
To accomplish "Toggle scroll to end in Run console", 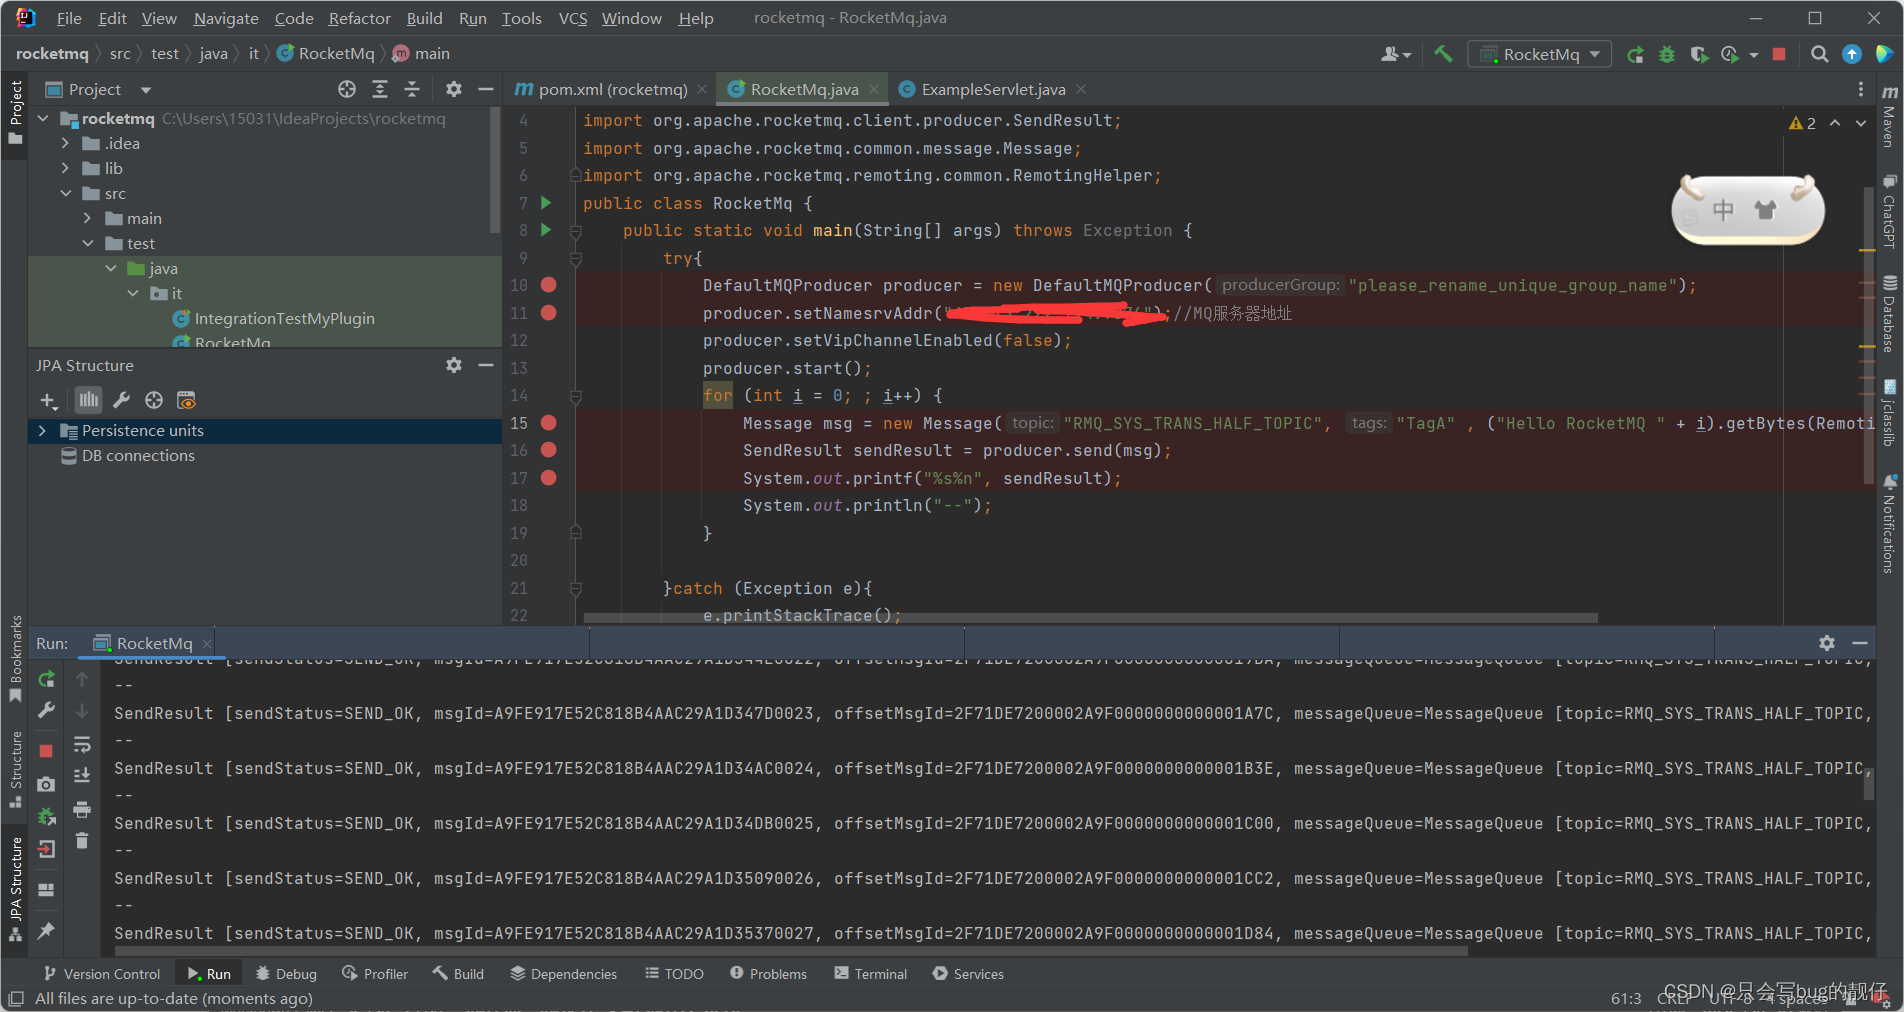I will pos(82,776).
